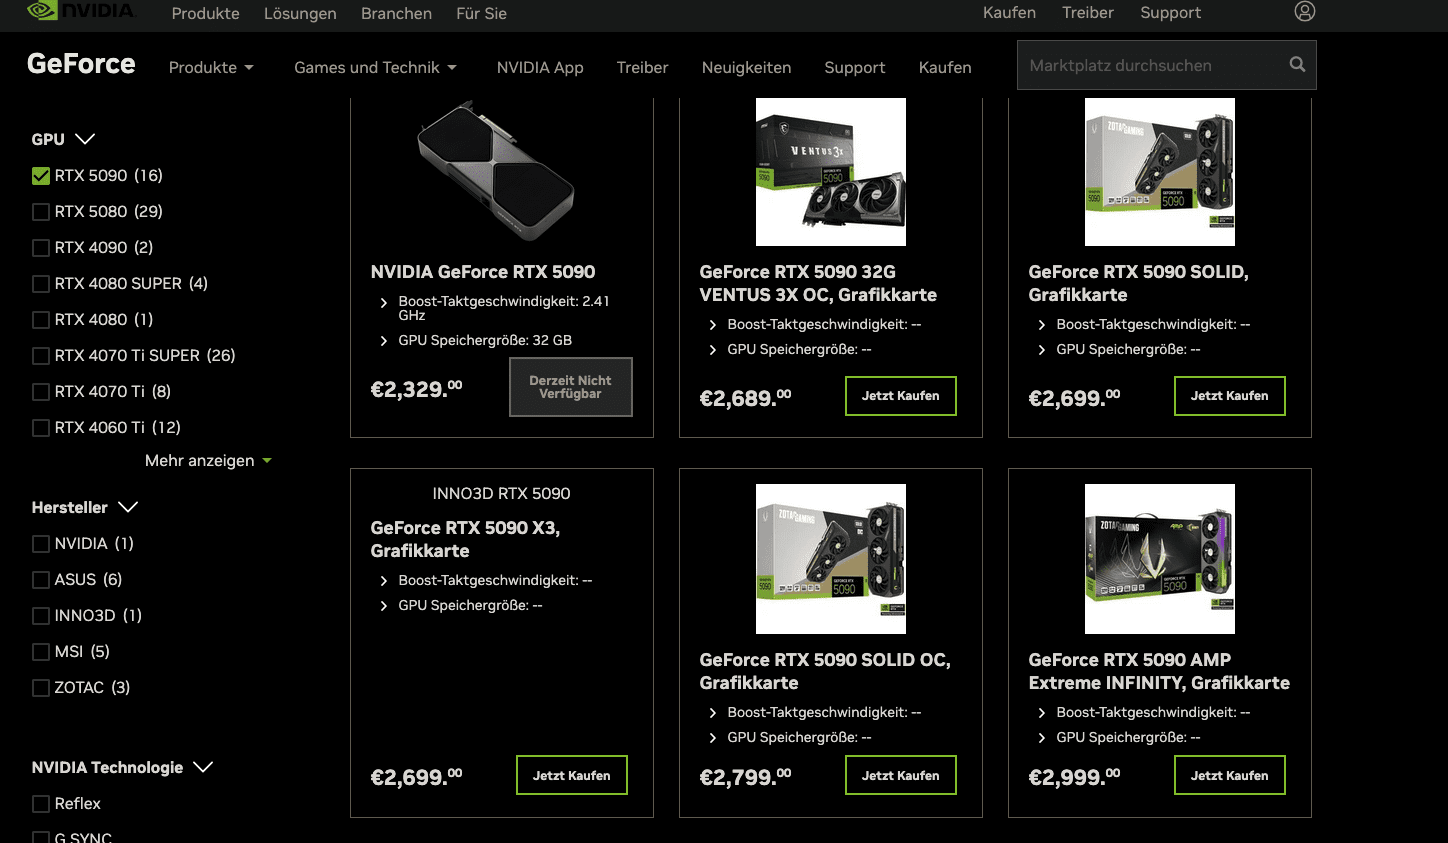Click the search magnifier icon
This screenshot has width=1448, height=843.
pos(1297,65)
